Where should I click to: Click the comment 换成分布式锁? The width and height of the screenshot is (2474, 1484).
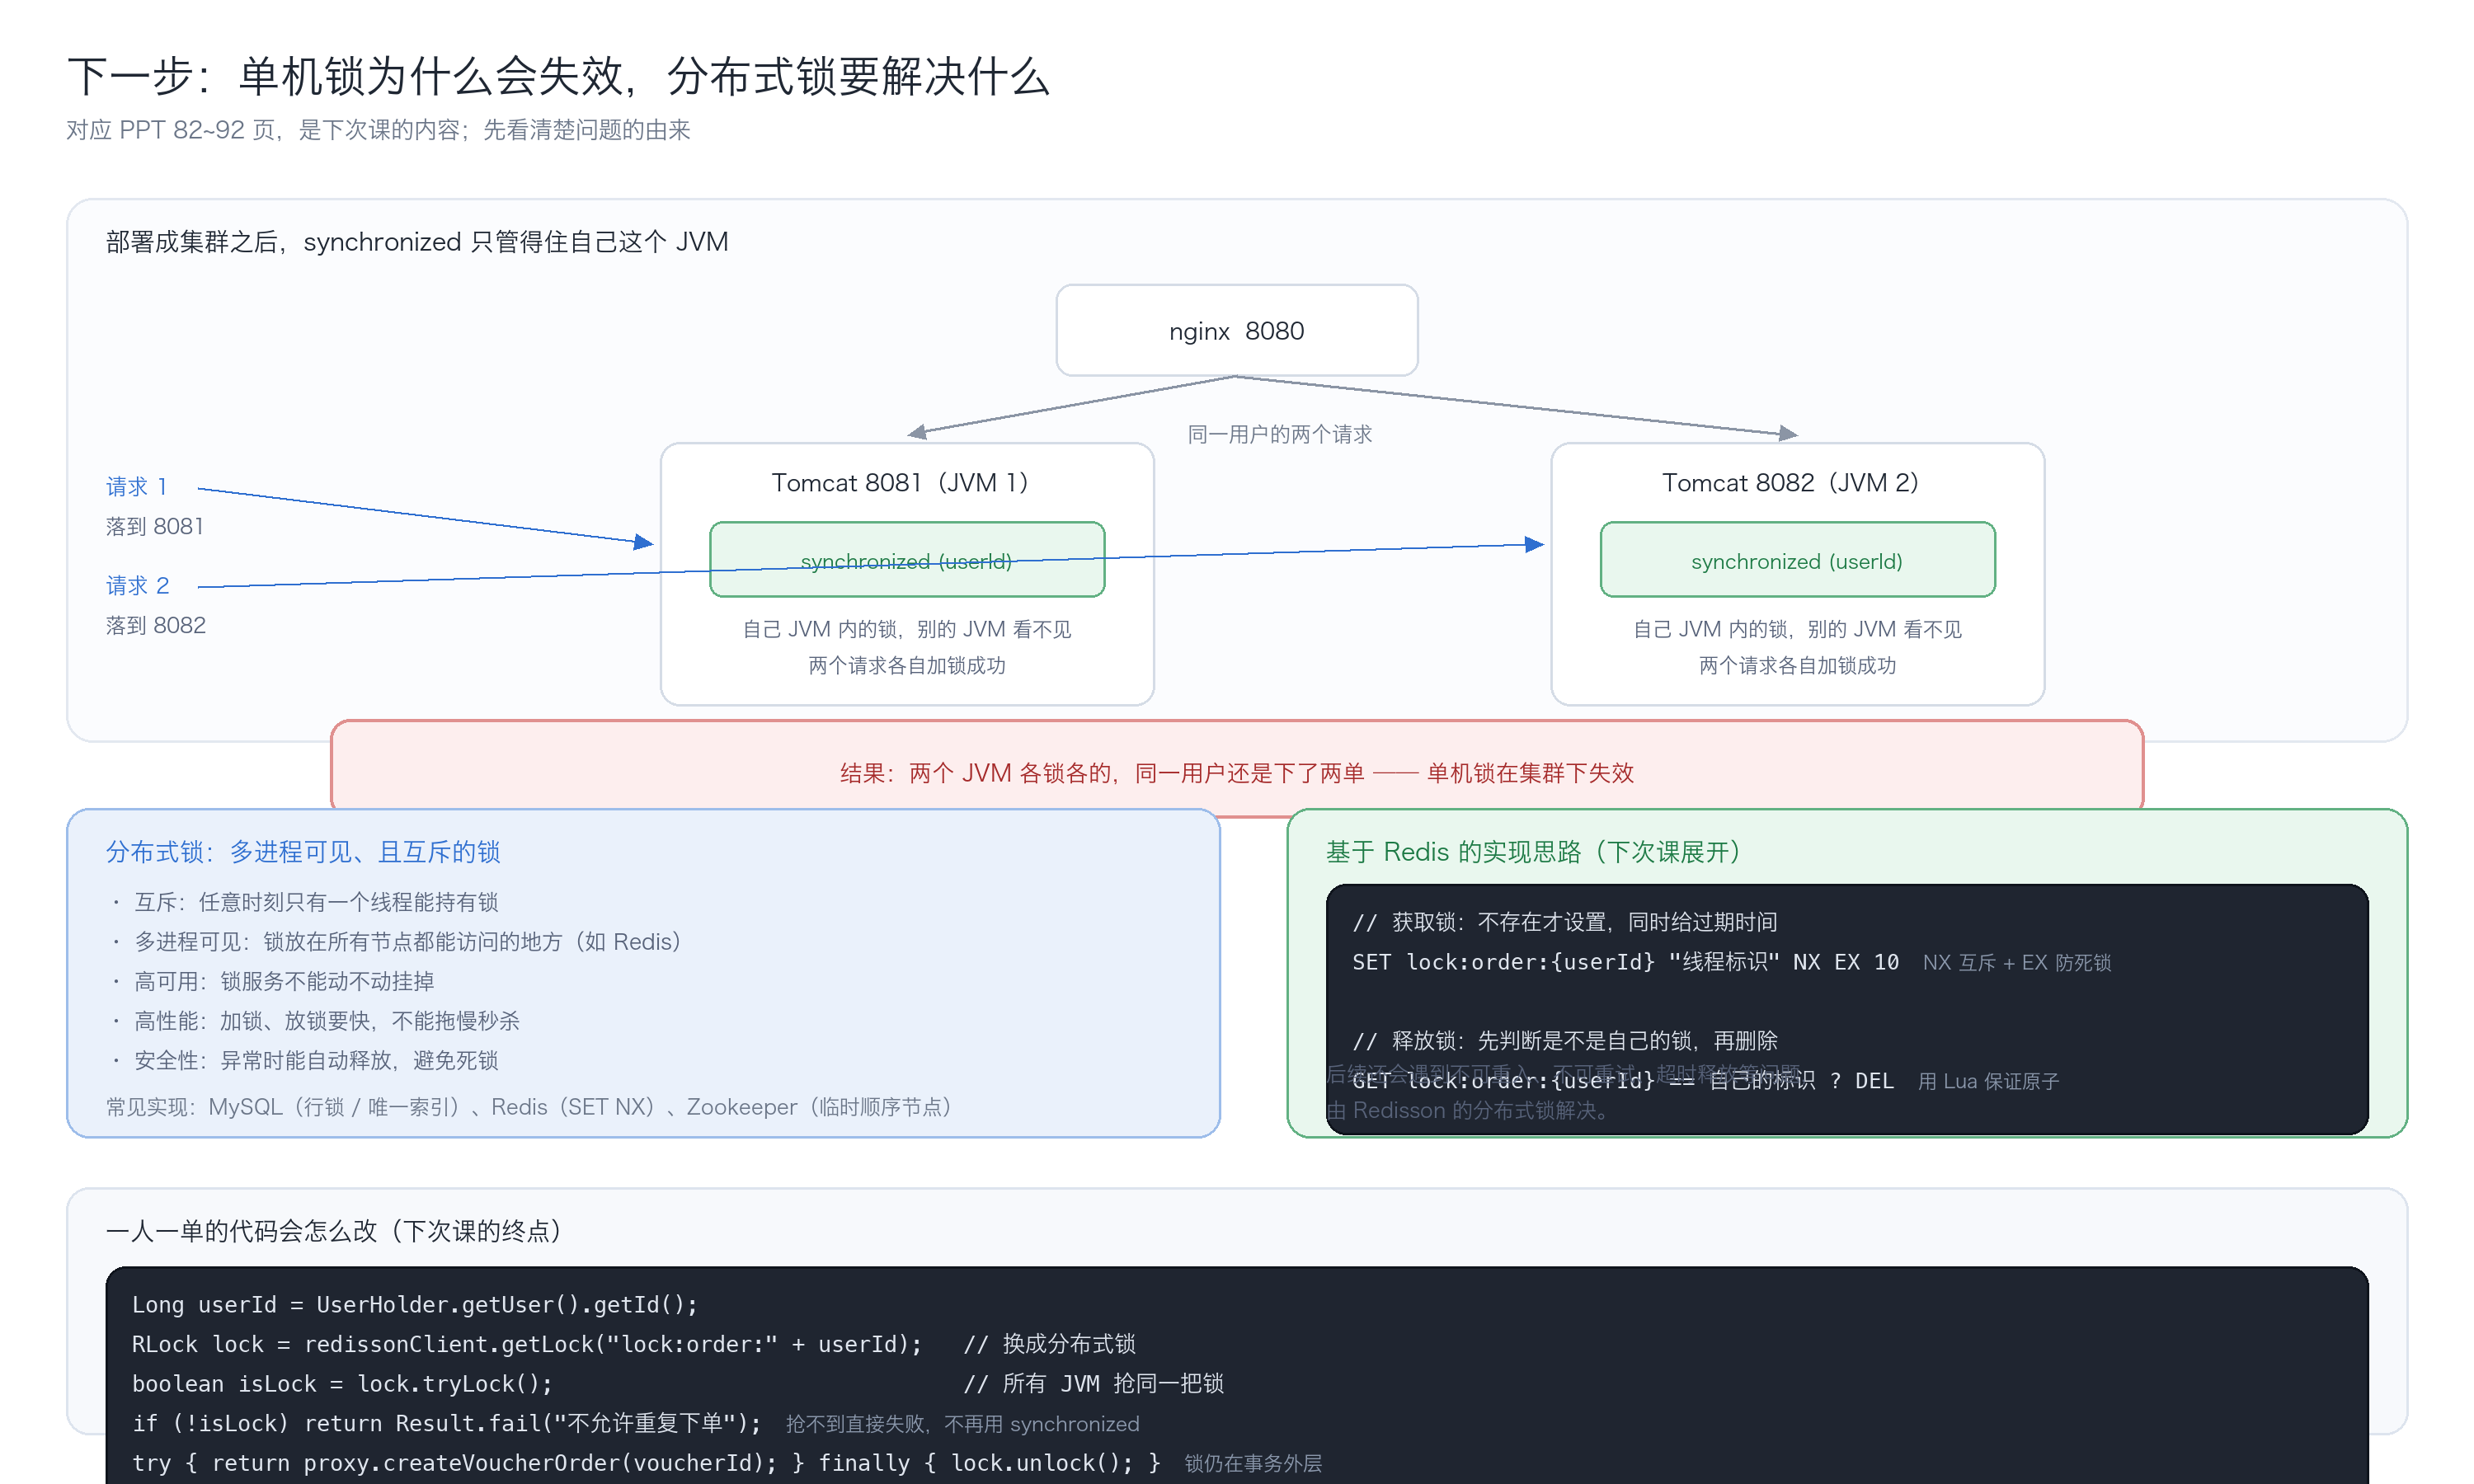click(x=1049, y=1344)
